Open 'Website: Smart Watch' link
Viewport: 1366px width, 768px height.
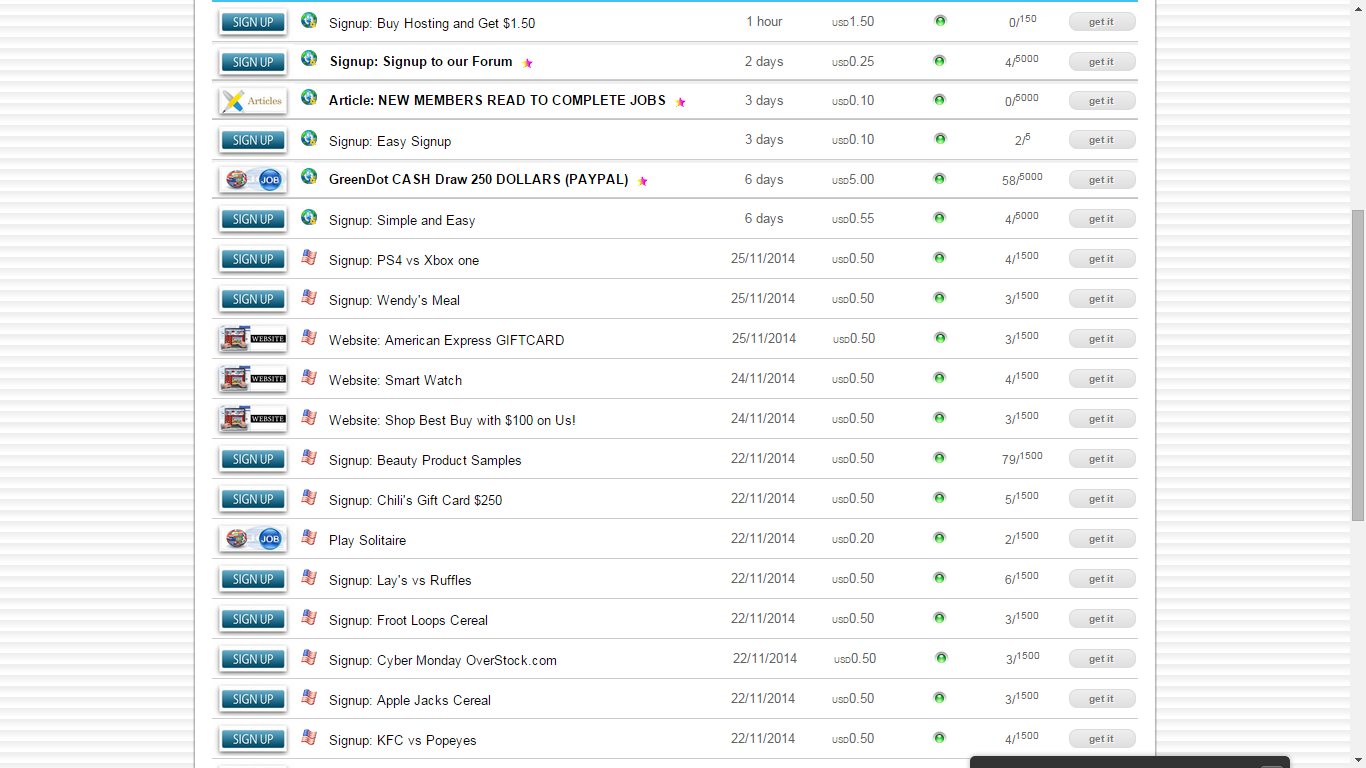[396, 380]
